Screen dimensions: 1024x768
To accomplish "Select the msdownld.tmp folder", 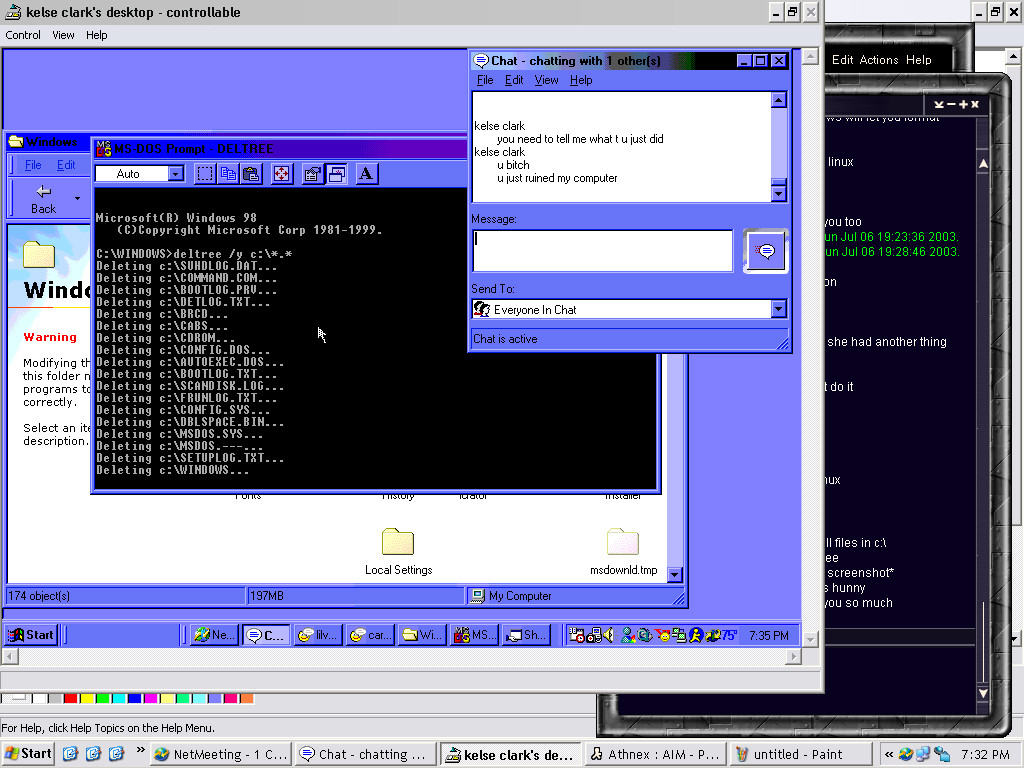I will [x=623, y=552].
